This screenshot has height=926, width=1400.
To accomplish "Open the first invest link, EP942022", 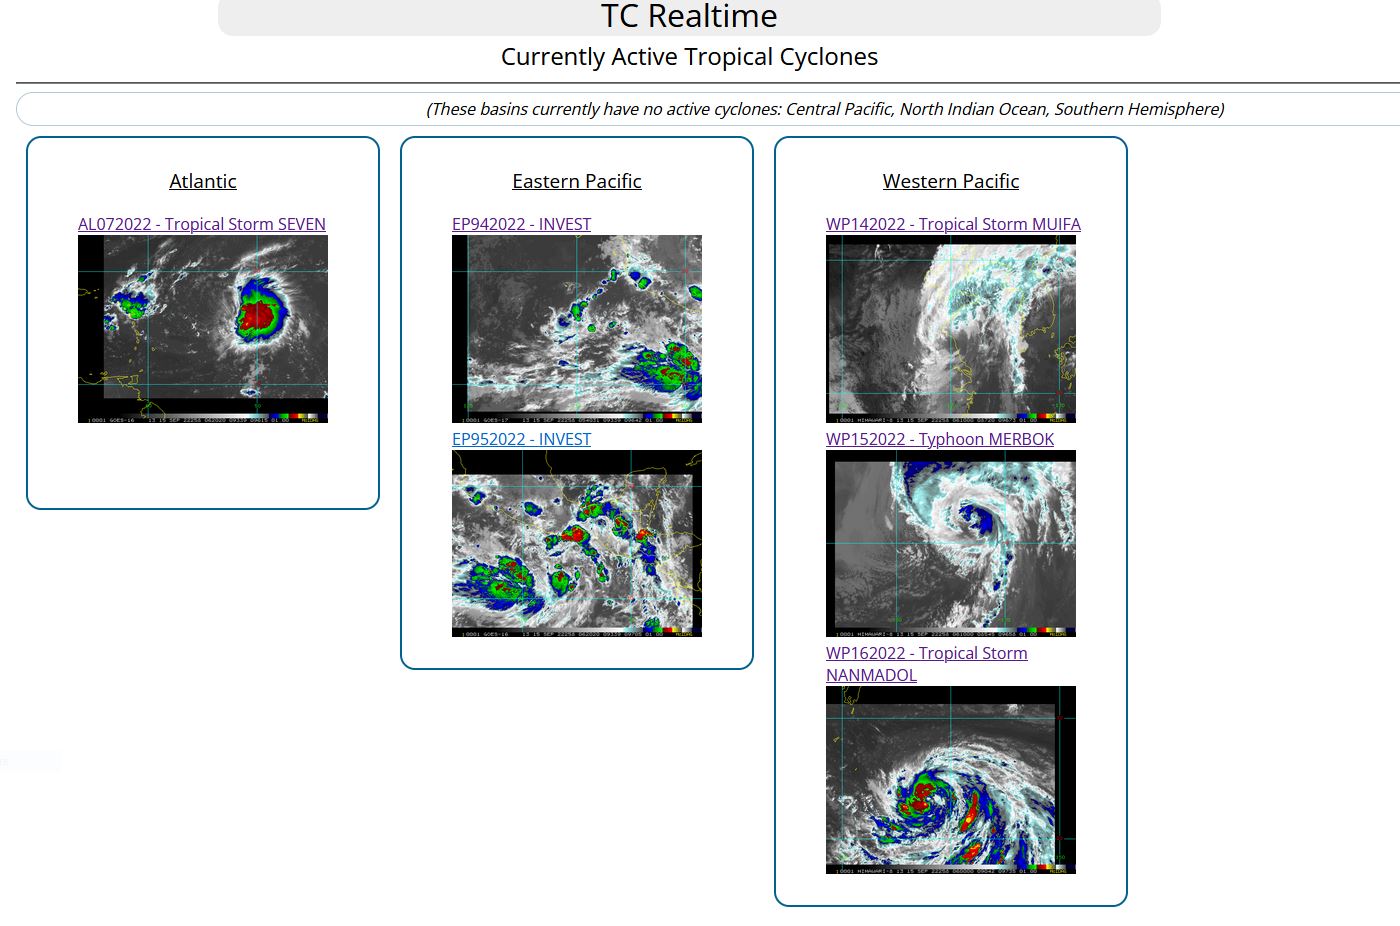I will (x=521, y=224).
